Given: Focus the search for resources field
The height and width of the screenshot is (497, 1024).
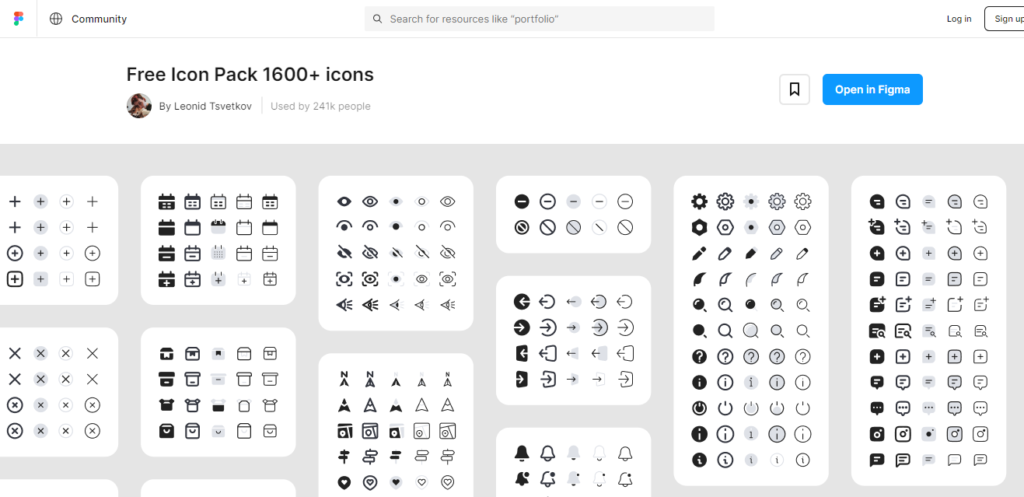Looking at the screenshot, I should 539,19.
